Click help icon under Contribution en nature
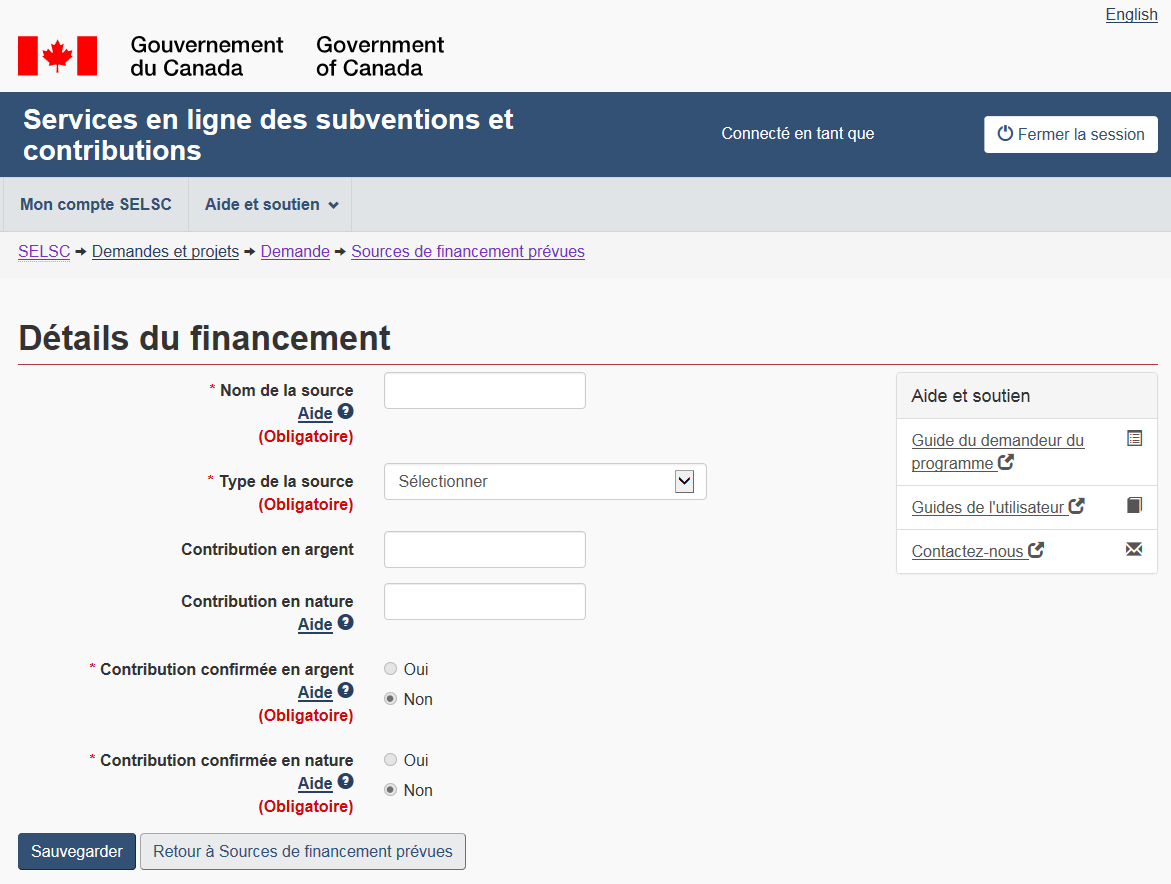The image size is (1171, 884). [x=345, y=622]
